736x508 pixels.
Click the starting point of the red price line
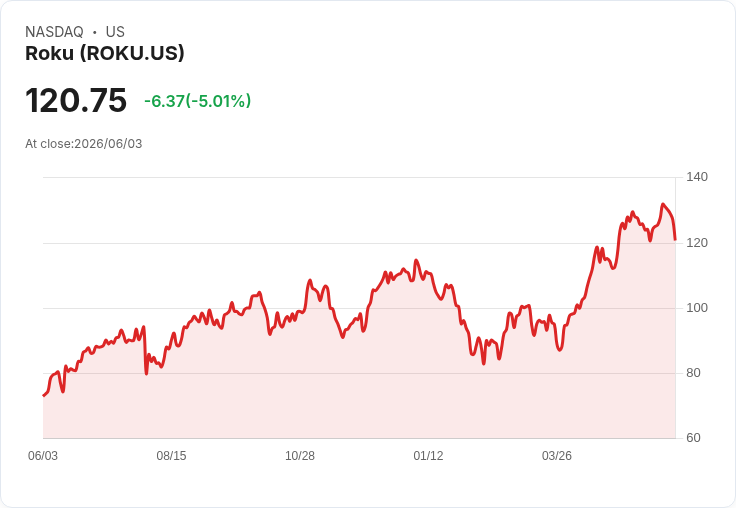(44, 396)
